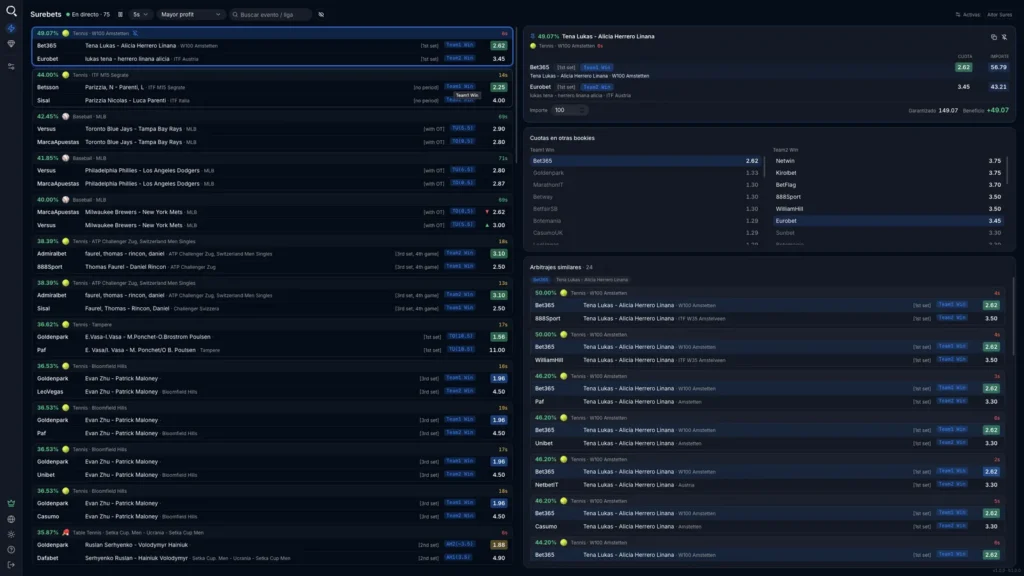This screenshot has width=1024, height=576.
Task: Toggle the sun theme icon in sidebar
Action: pos(11,534)
